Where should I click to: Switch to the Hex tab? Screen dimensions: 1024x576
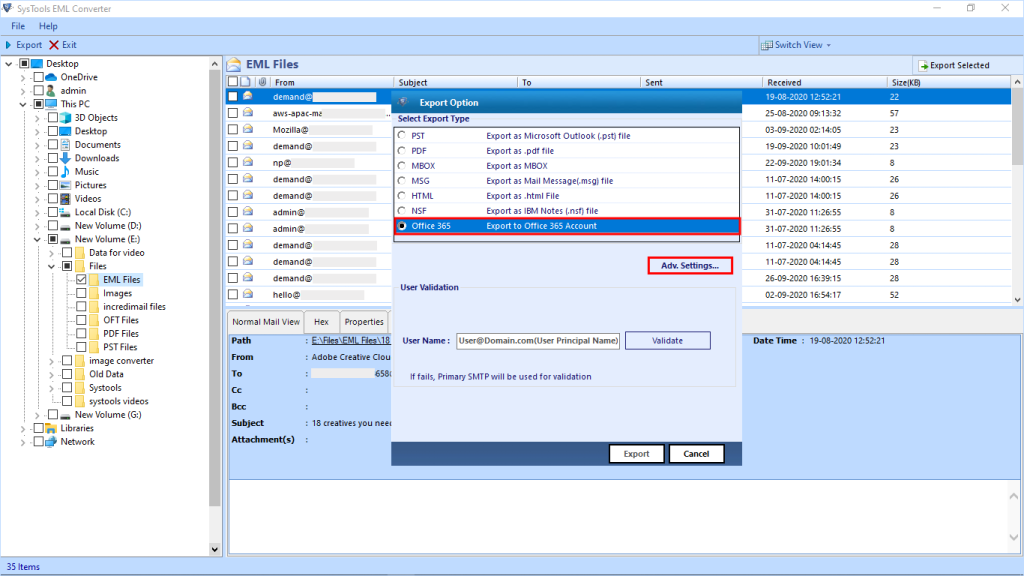pos(321,322)
